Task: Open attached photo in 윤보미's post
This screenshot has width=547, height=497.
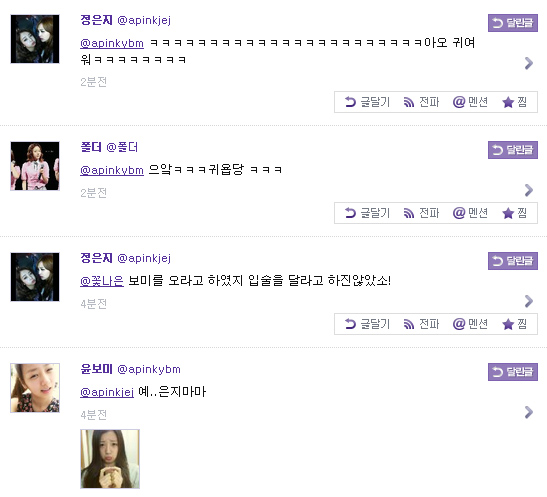Action: pyautogui.click(x=110, y=459)
